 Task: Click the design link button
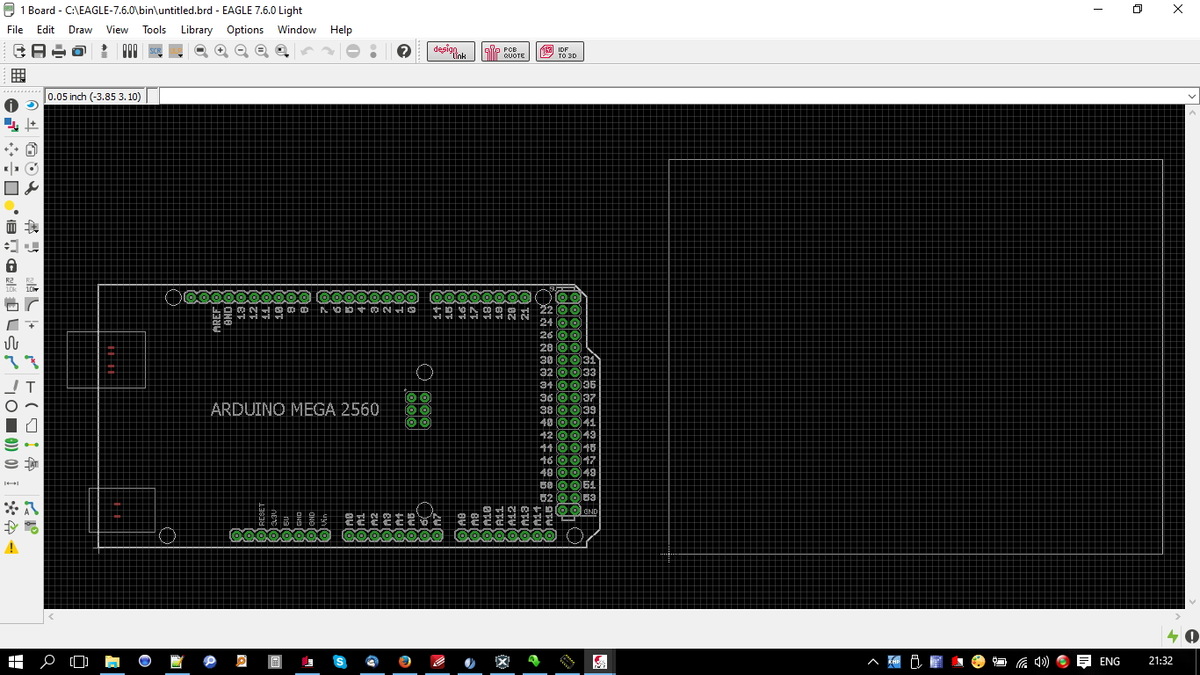click(452, 52)
